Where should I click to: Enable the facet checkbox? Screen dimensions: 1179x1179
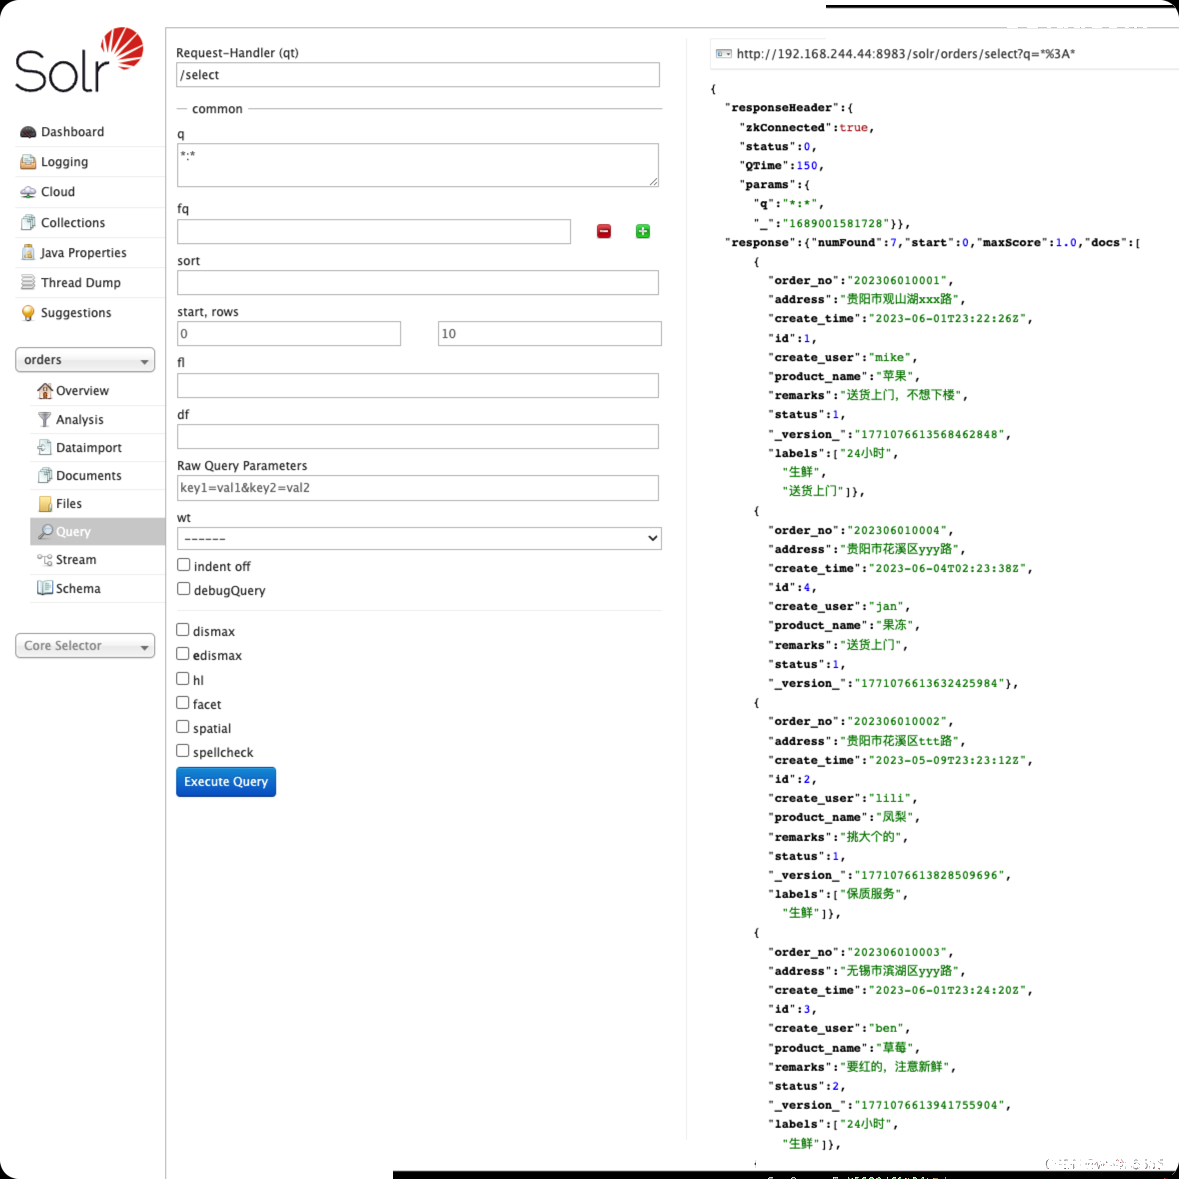[183, 702]
